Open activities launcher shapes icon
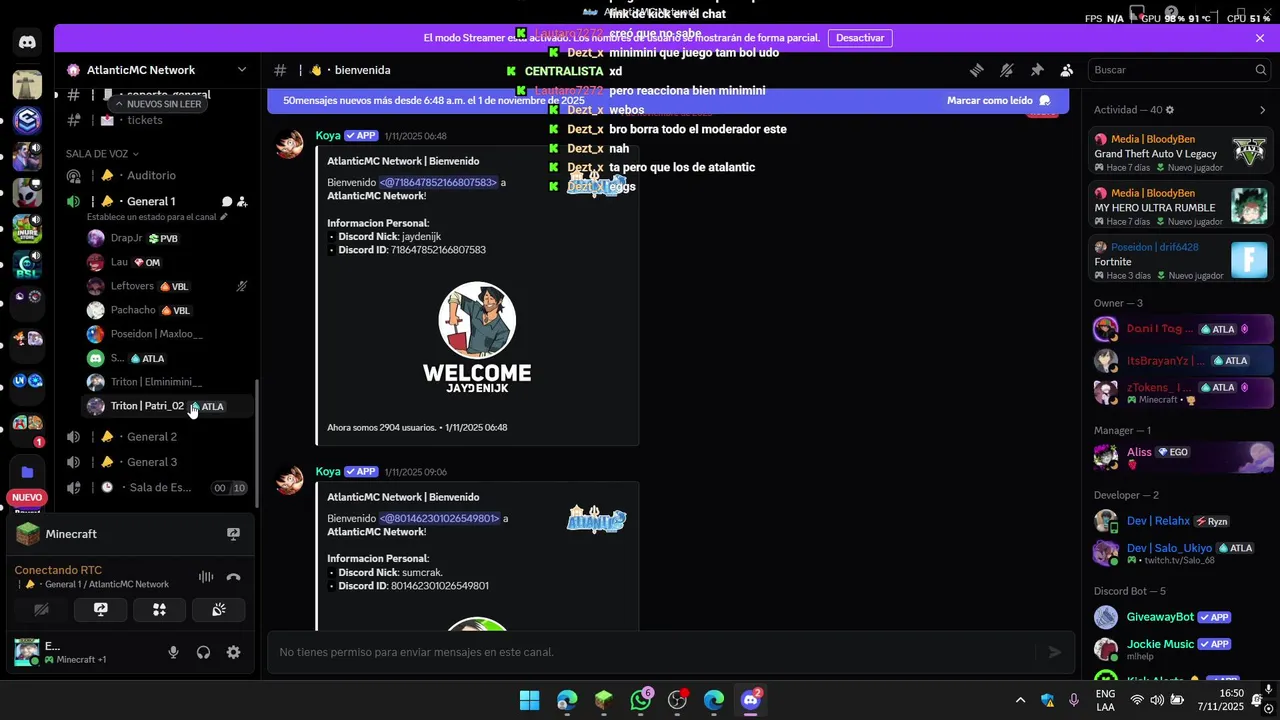This screenshot has width=1280, height=720. [x=159, y=610]
